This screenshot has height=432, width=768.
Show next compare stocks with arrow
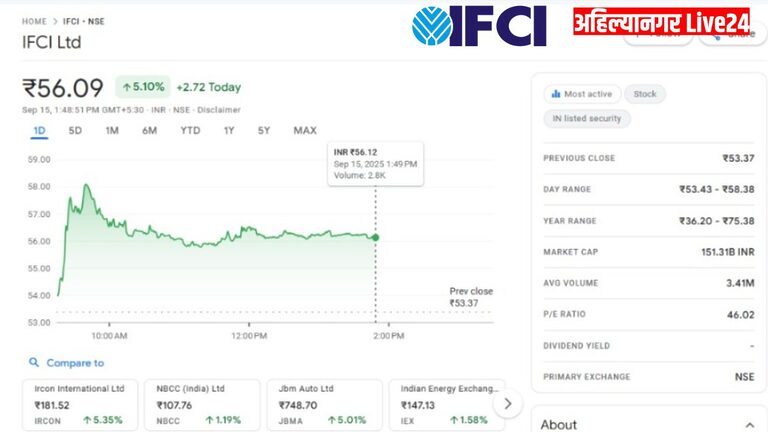(x=508, y=404)
